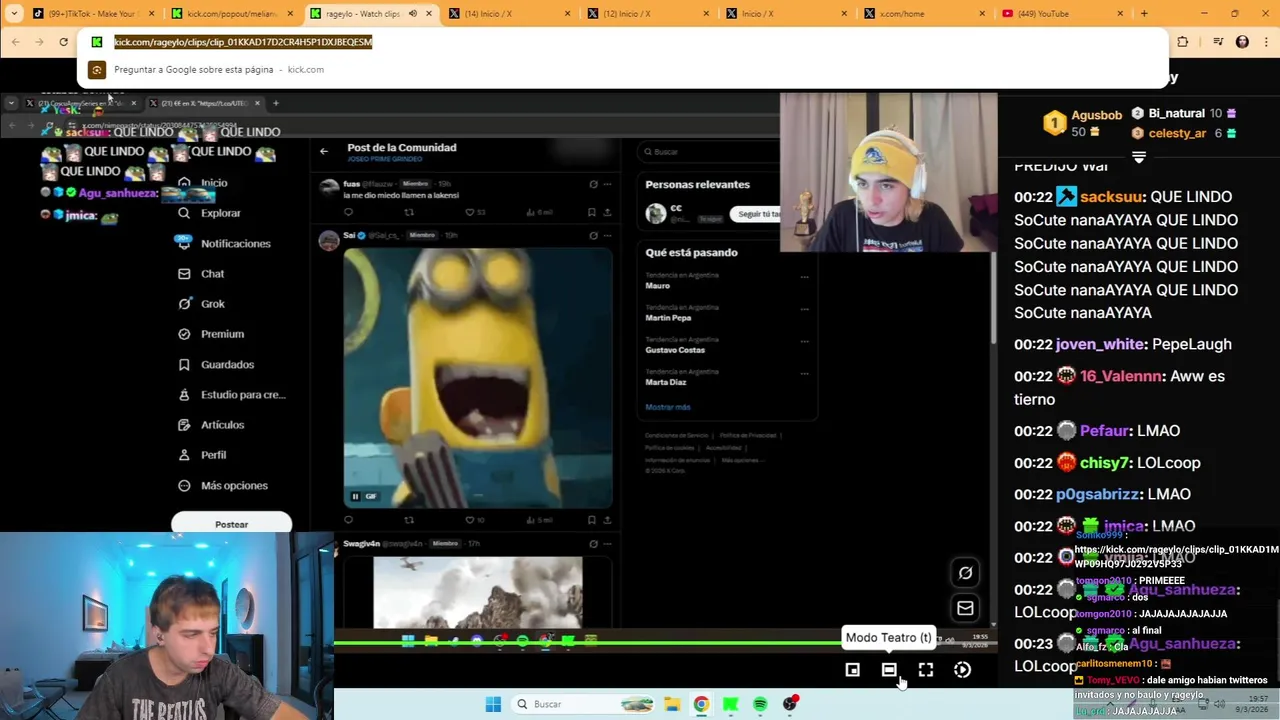Open a new browser tab
The height and width of the screenshot is (720, 1280).
click(x=1144, y=14)
